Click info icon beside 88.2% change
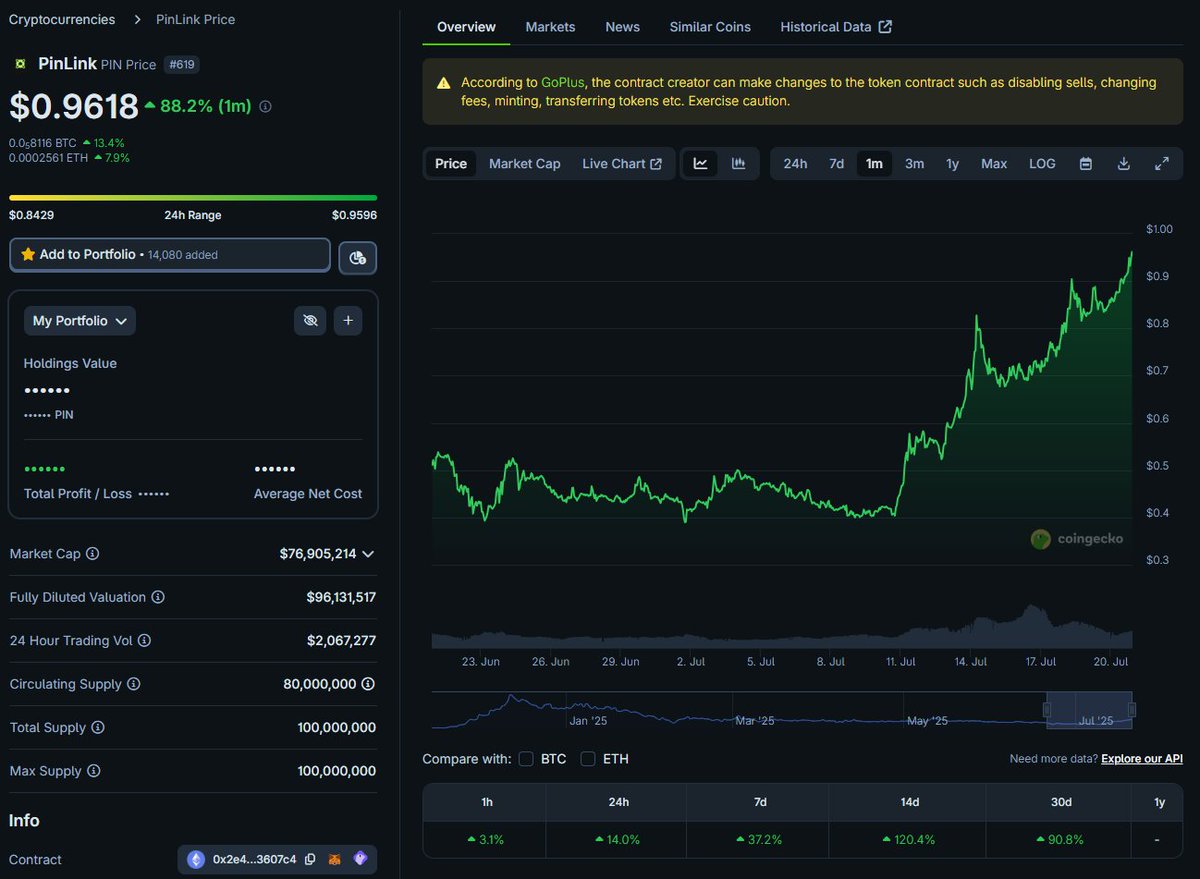This screenshot has width=1200, height=879. point(265,106)
